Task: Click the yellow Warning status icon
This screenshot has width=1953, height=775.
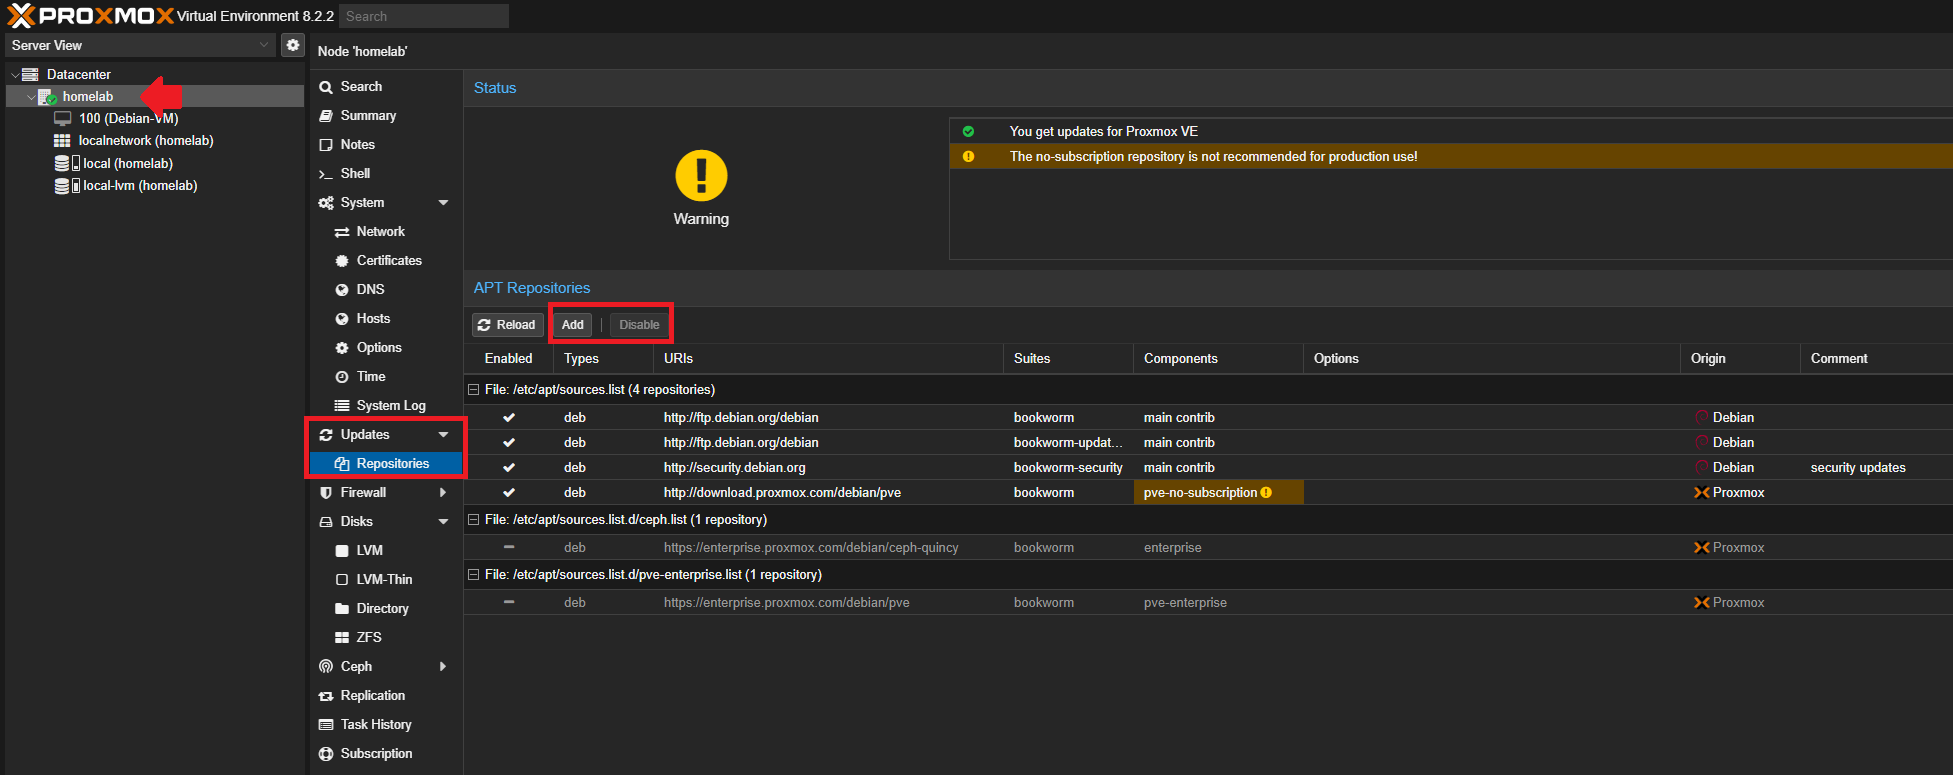Action: 701,176
